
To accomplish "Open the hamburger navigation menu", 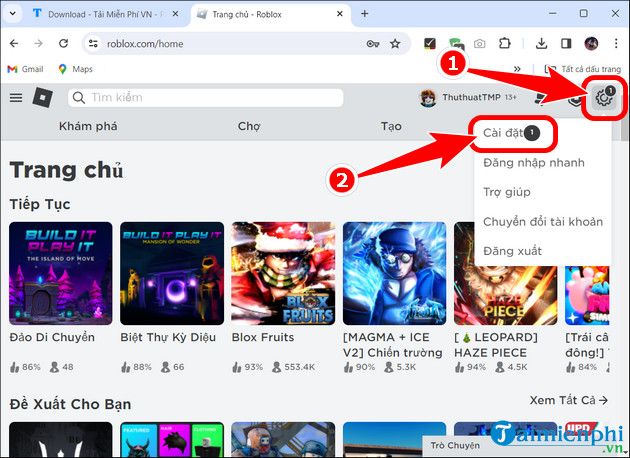I will click(x=16, y=98).
